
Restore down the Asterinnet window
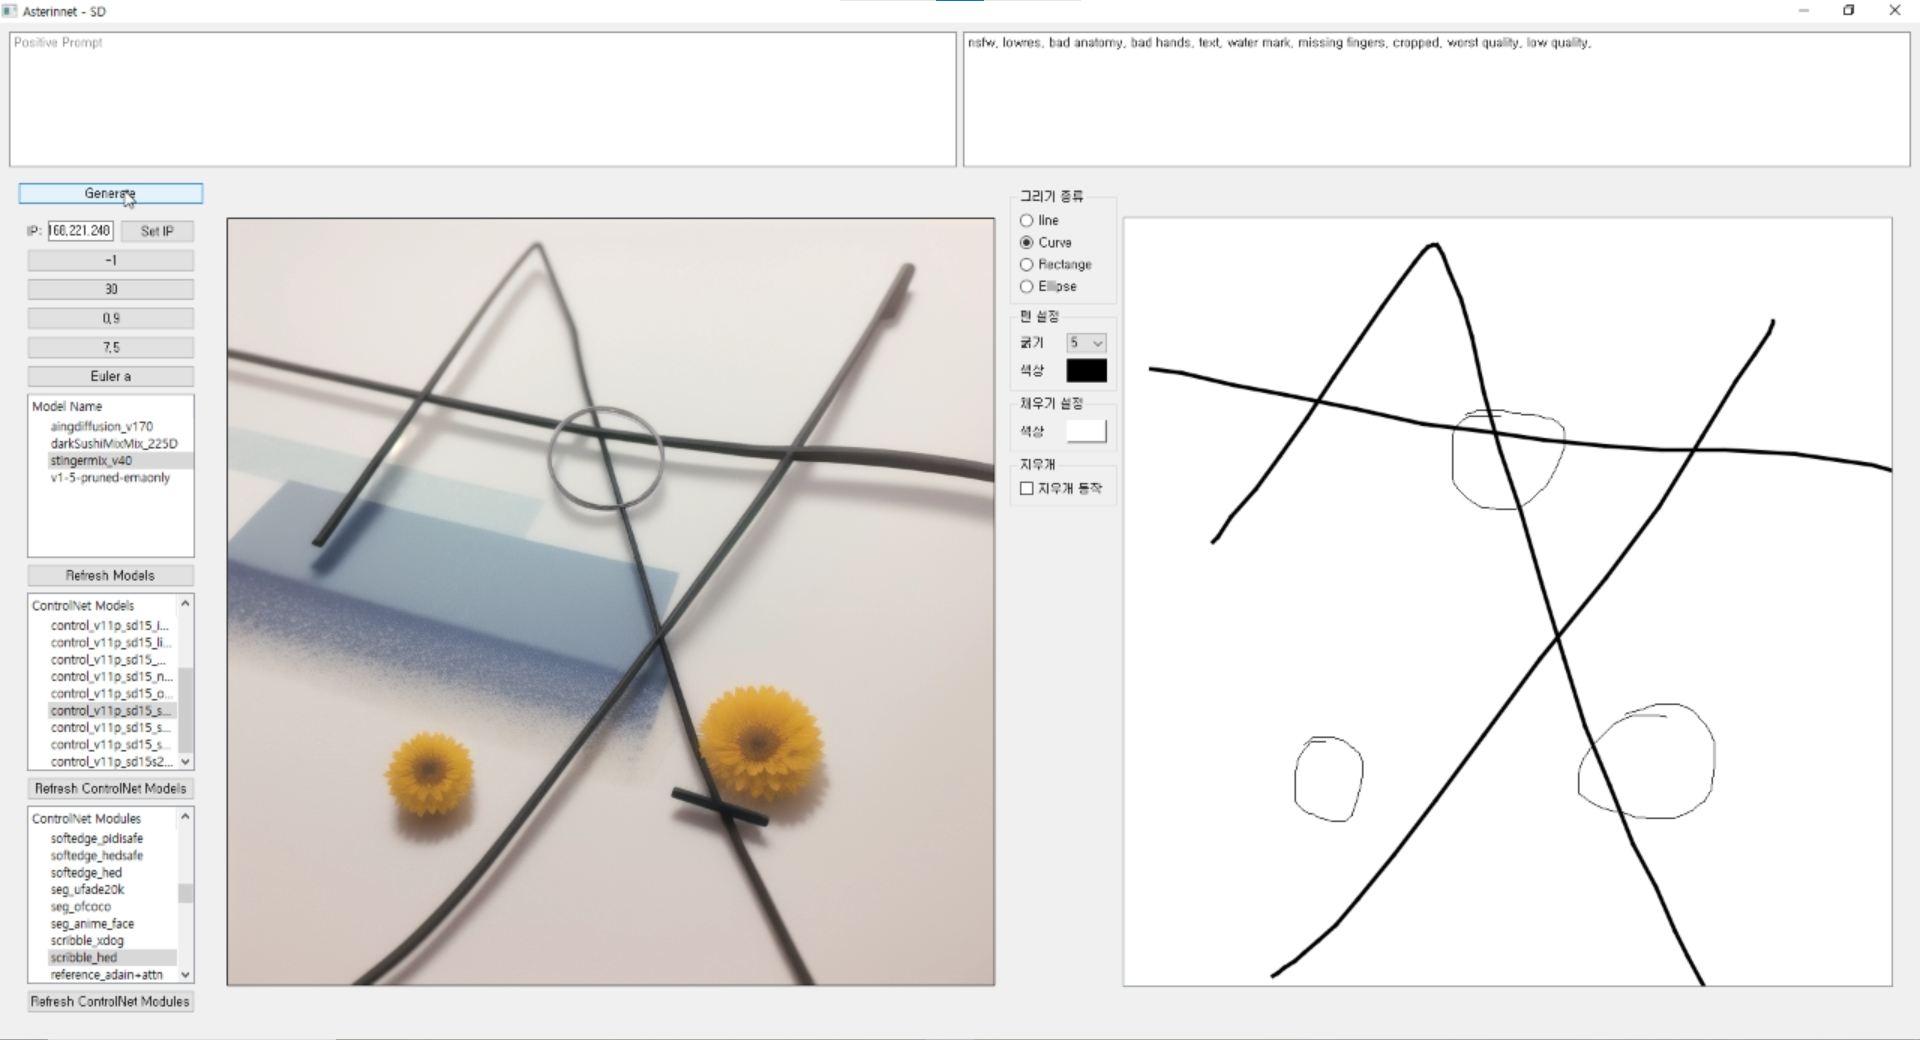point(1849,10)
